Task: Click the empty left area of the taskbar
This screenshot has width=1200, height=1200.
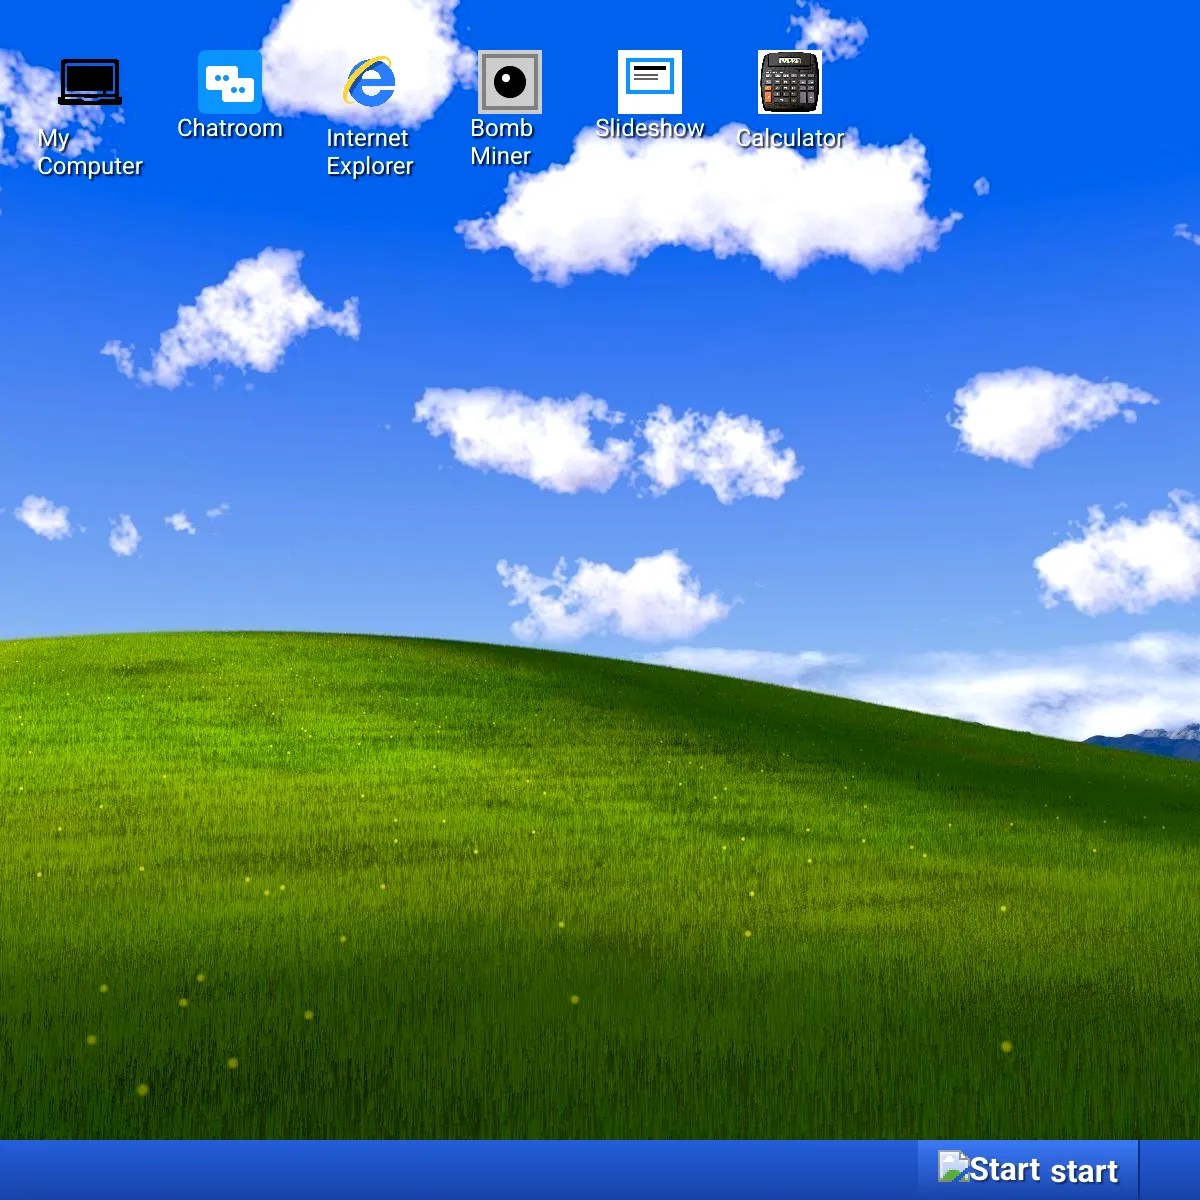Action: click(x=400, y=1170)
